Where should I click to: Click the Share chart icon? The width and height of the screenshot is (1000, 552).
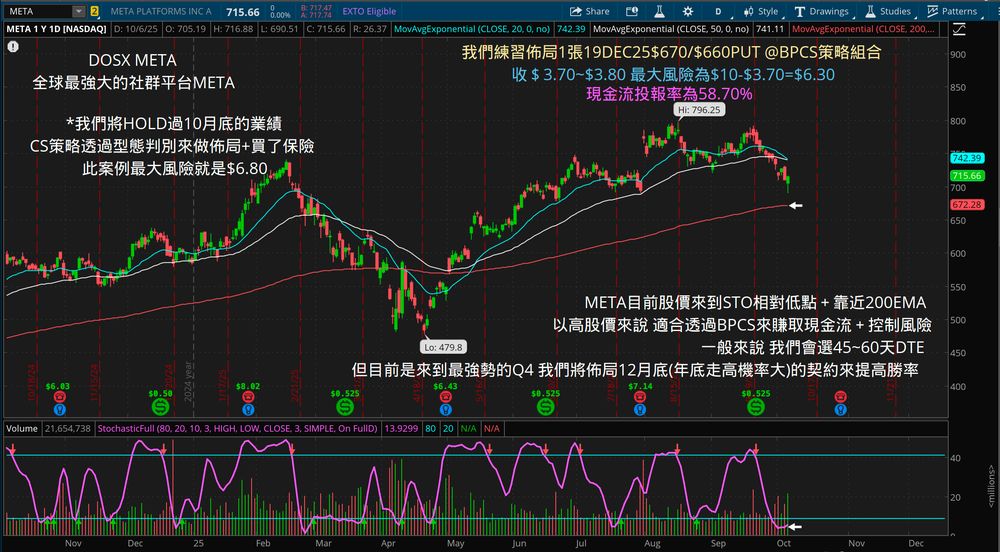(589, 11)
